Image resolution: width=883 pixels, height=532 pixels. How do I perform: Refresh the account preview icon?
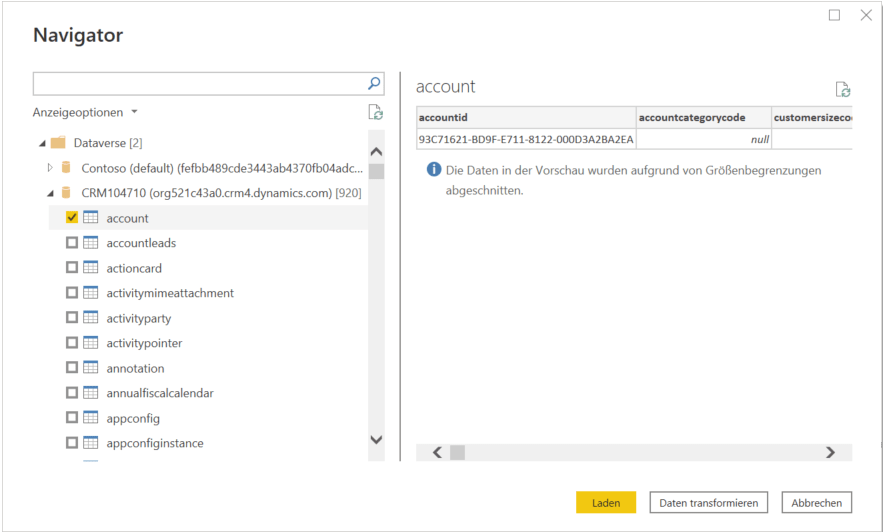click(842, 90)
